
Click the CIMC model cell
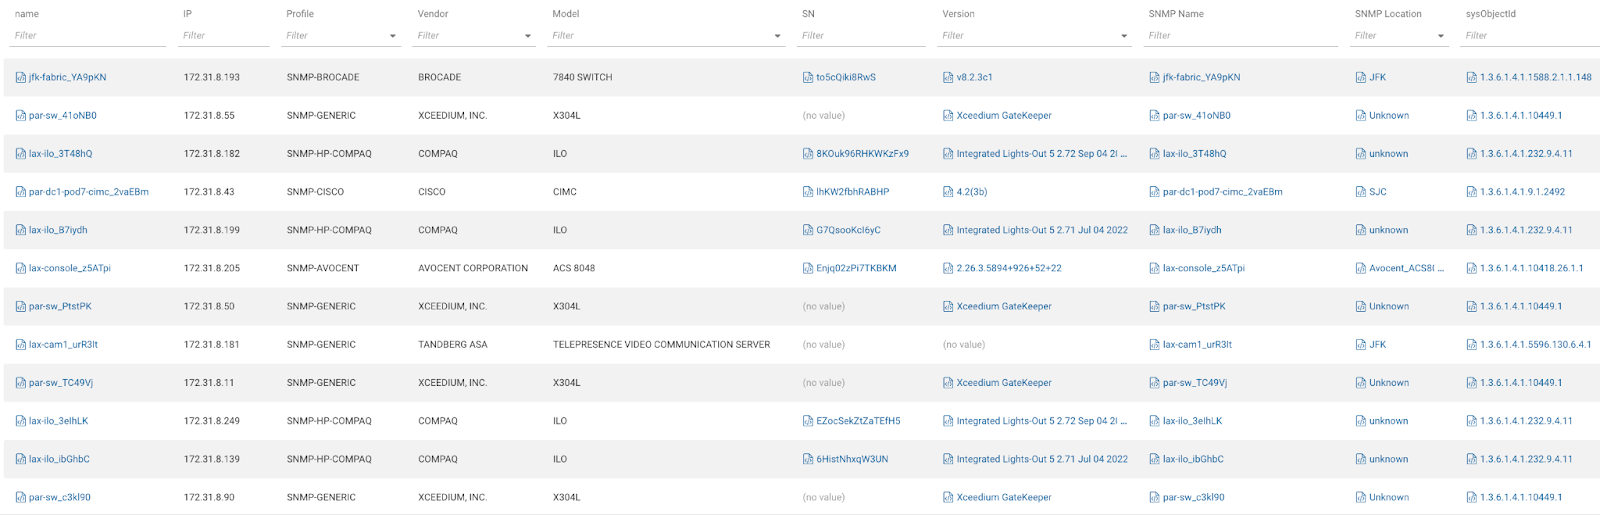click(x=565, y=192)
